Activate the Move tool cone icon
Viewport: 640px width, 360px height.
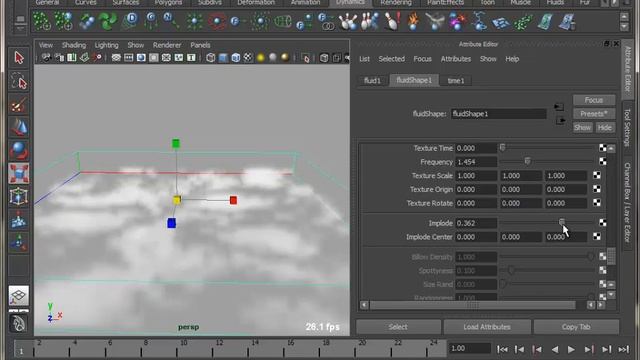pos(19,128)
